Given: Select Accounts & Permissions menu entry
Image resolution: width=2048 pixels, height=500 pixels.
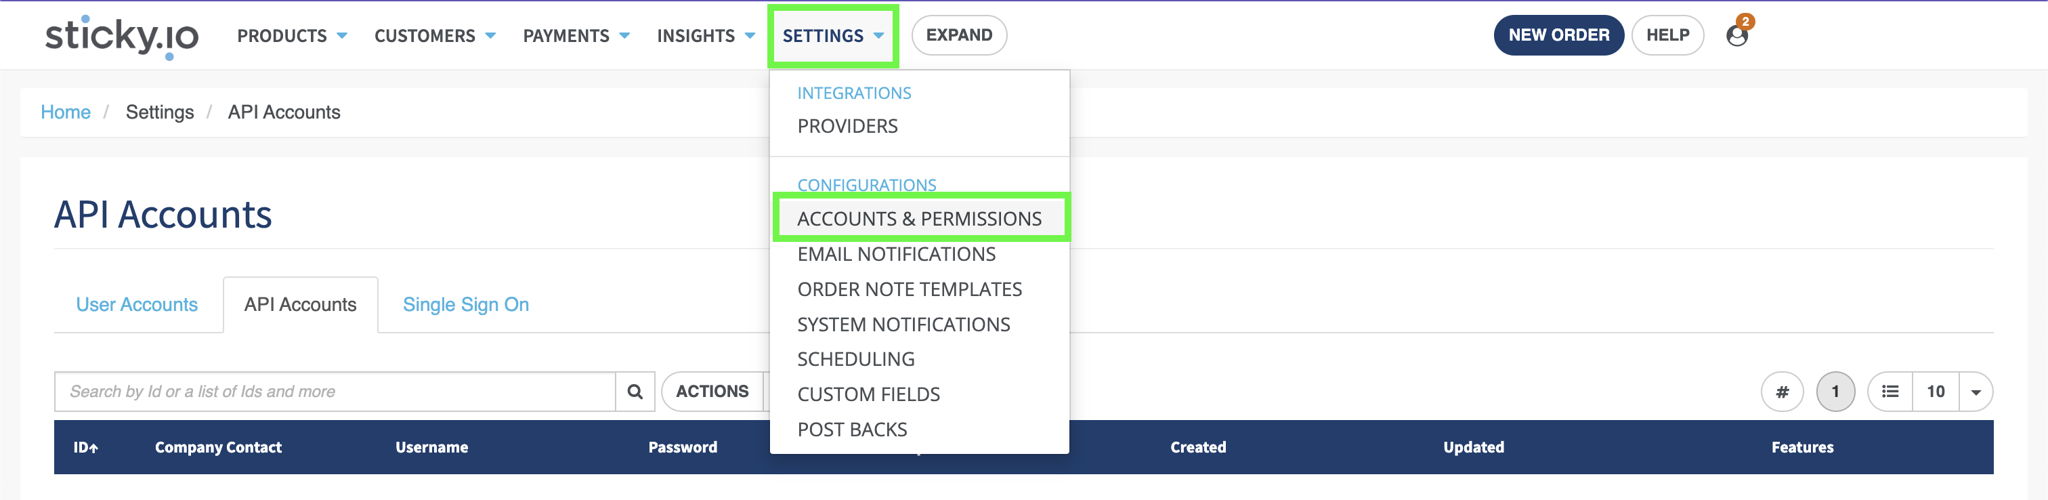Looking at the screenshot, I should pyautogui.click(x=920, y=219).
